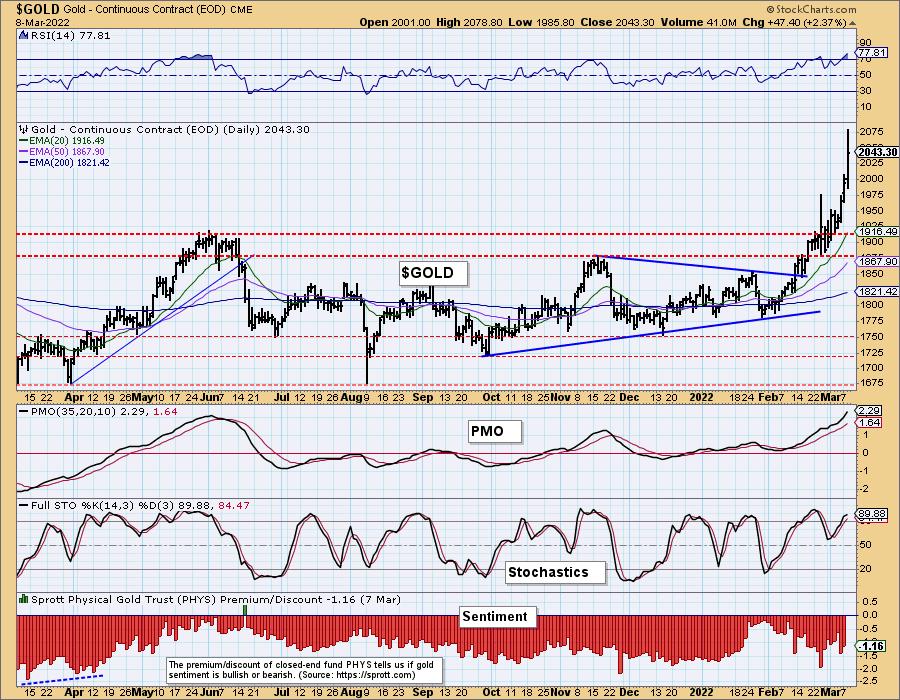900x700 pixels.
Task: Click the RSI(14) area-chart icon
Action: click(x=23, y=36)
